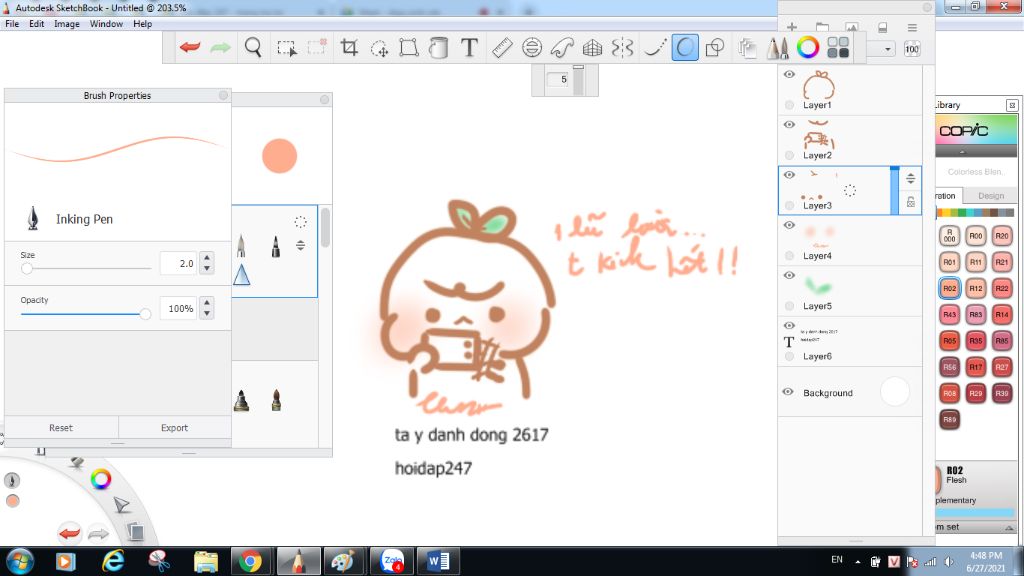
Task: Open Microsoft Word from the taskbar
Action: click(438, 561)
